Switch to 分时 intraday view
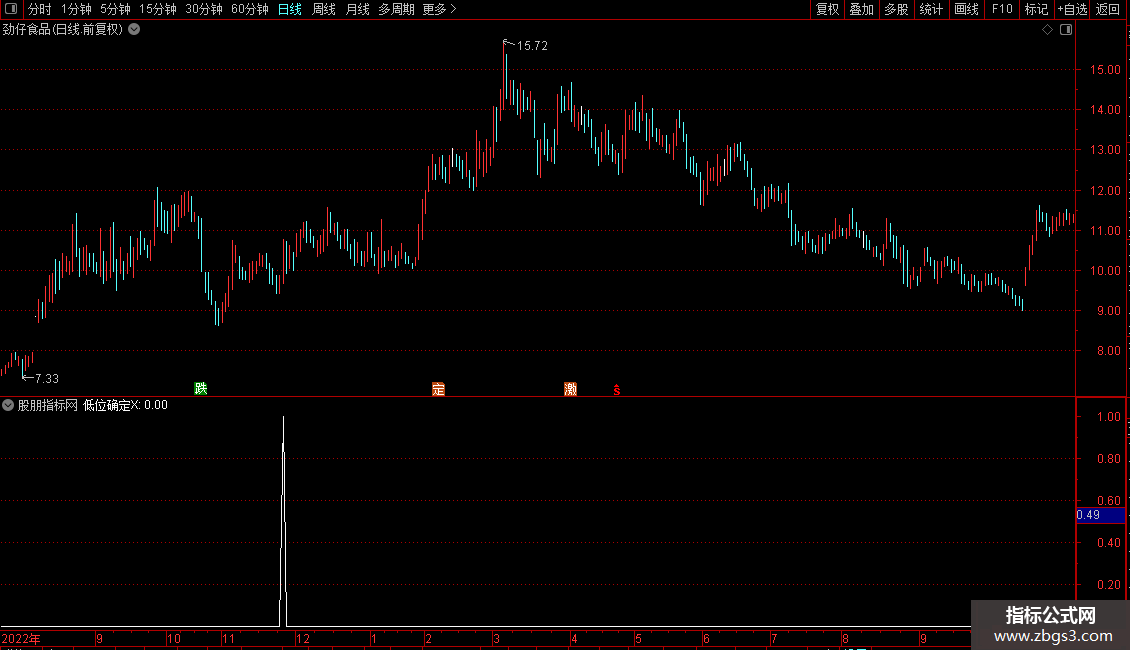 point(40,9)
